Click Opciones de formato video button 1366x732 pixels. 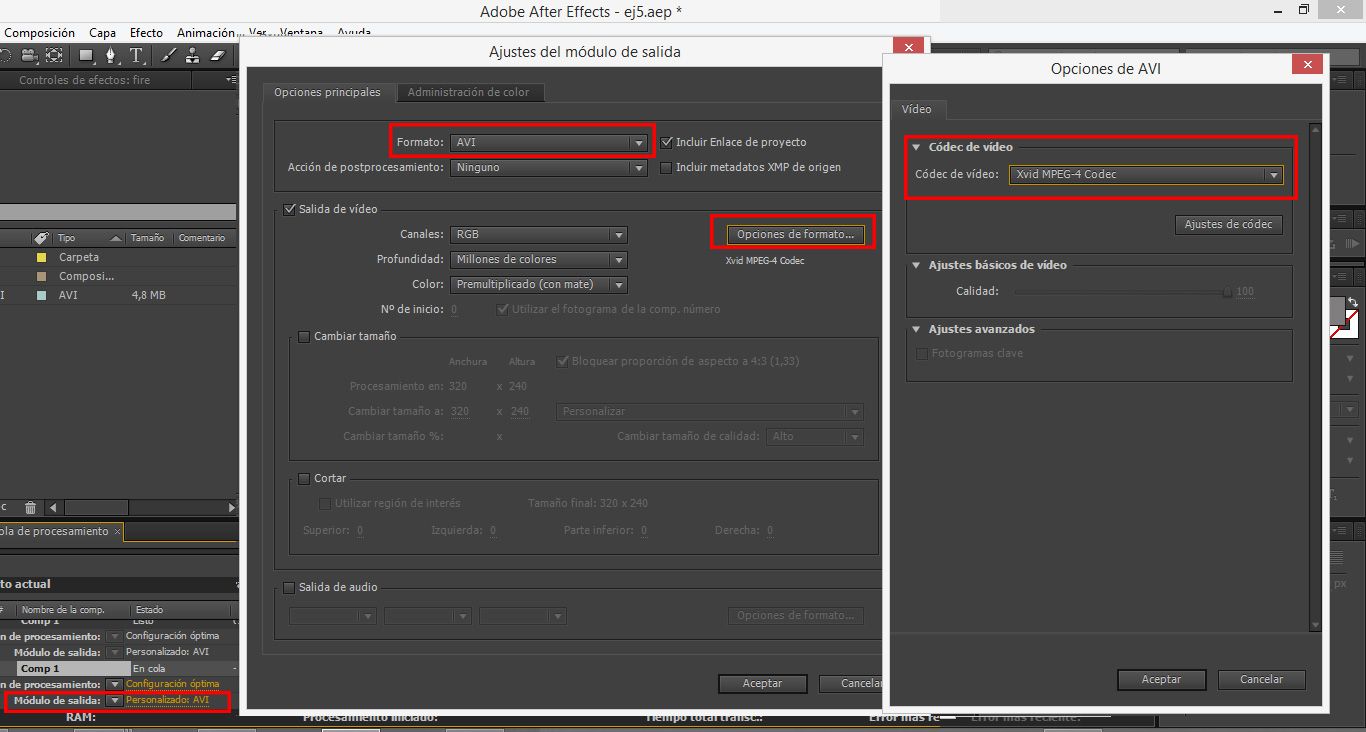pos(795,234)
